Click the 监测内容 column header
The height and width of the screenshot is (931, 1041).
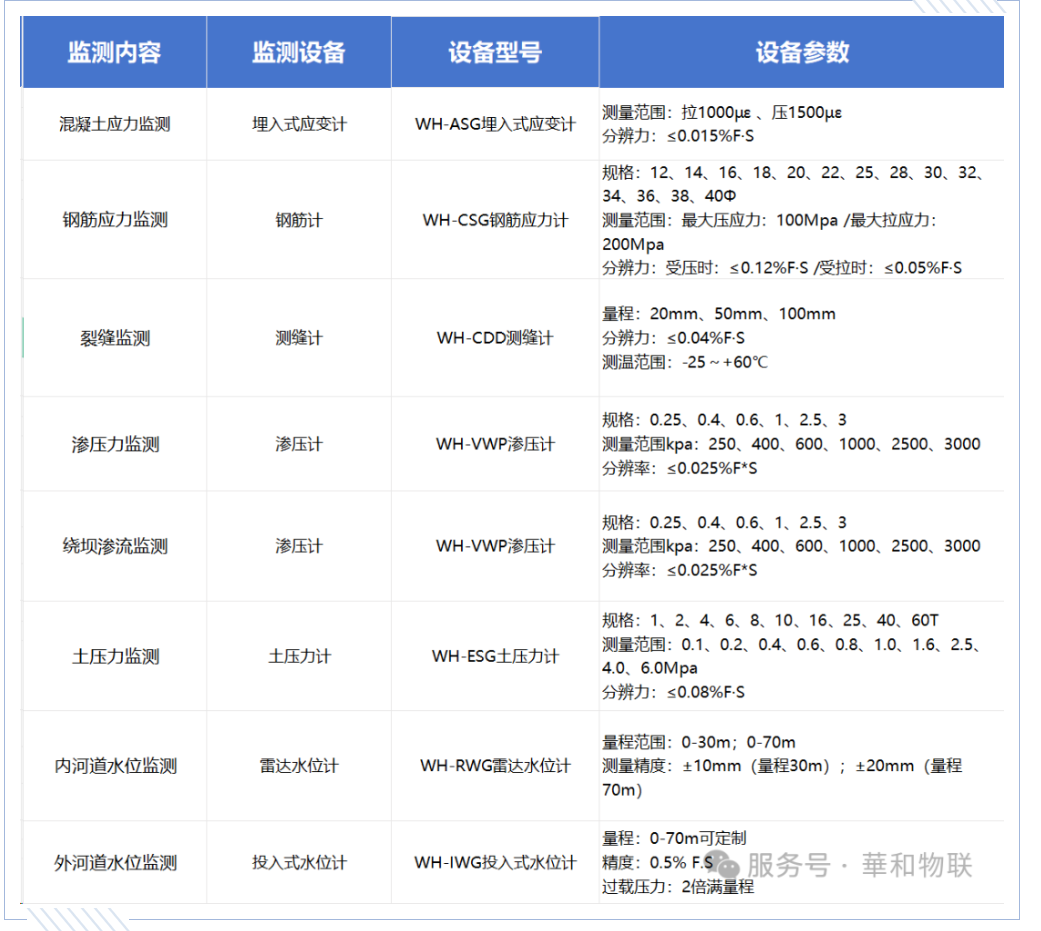pyautogui.click(x=114, y=52)
